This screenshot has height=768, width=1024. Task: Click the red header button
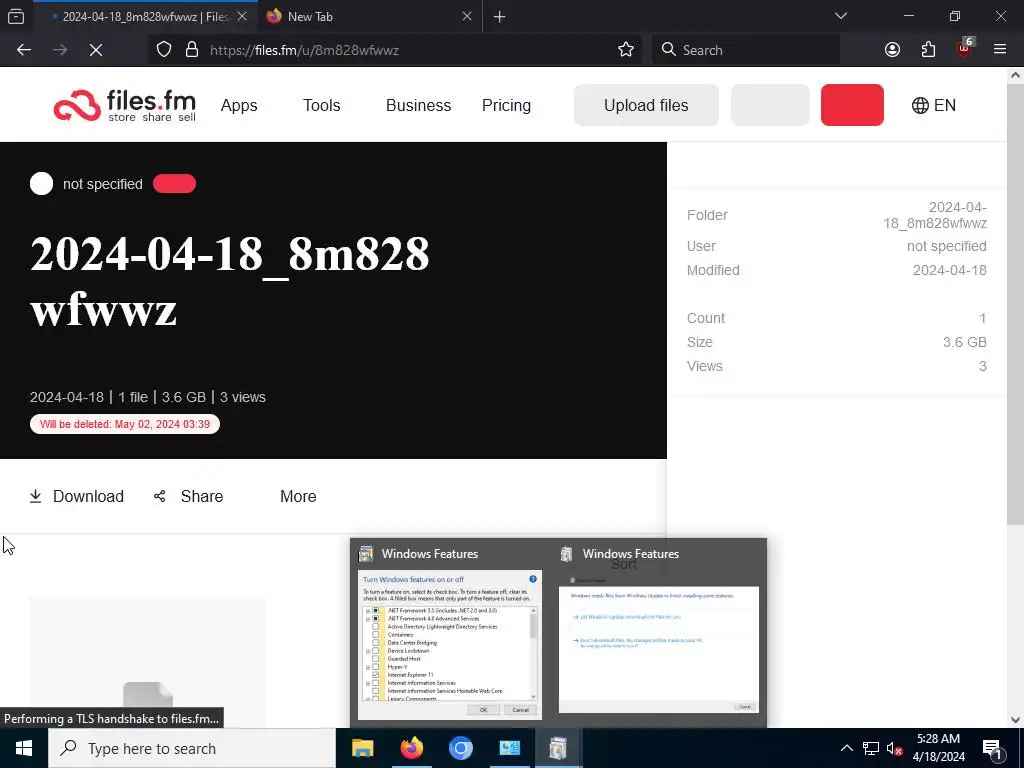click(852, 105)
